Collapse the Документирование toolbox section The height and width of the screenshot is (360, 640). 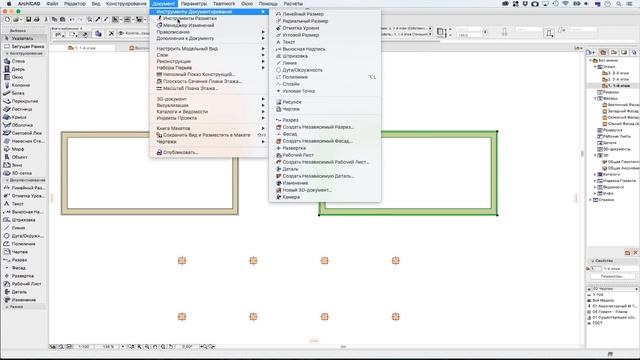click(x=7, y=180)
